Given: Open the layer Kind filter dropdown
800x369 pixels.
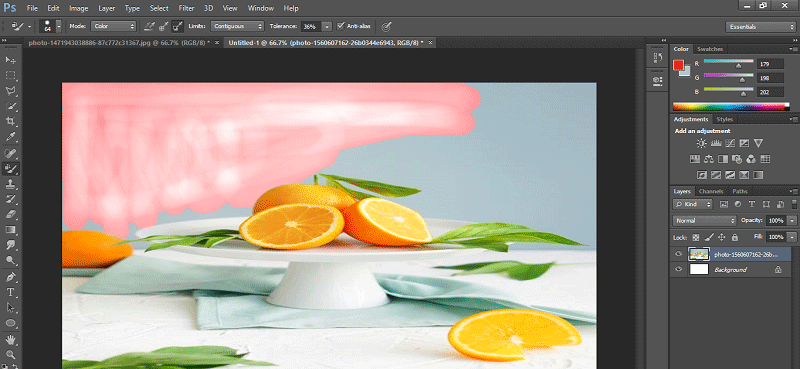Looking at the screenshot, I should pyautogui.click(x=692, y=204).
